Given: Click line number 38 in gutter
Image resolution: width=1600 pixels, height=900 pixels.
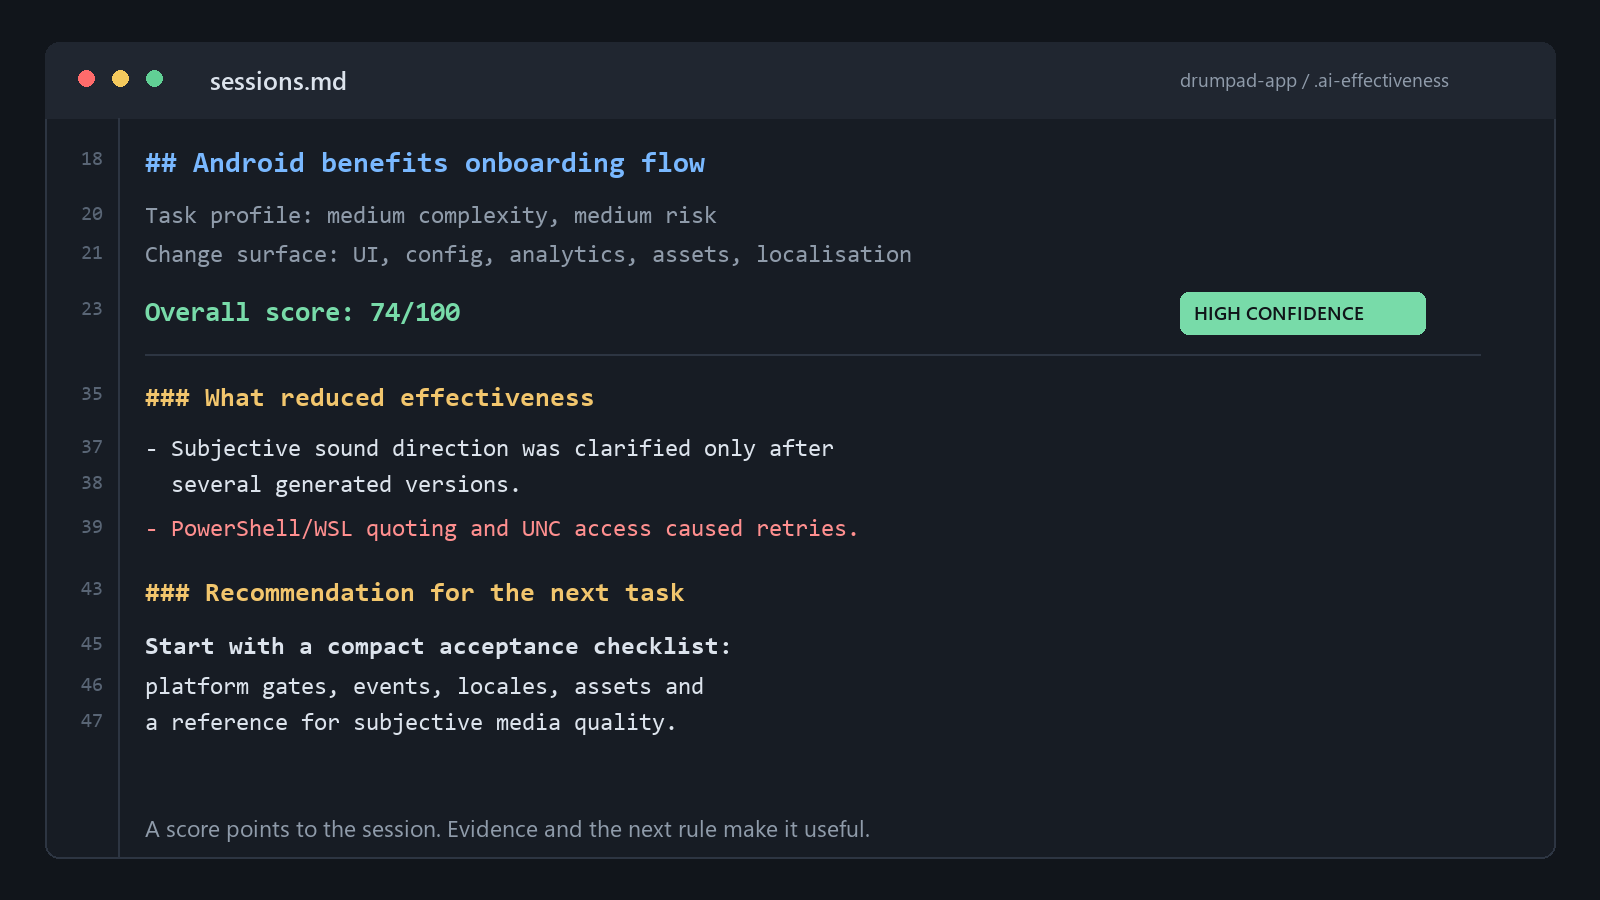Looking at the screenshot, I should pyautogui.click(x=92, y=483).
